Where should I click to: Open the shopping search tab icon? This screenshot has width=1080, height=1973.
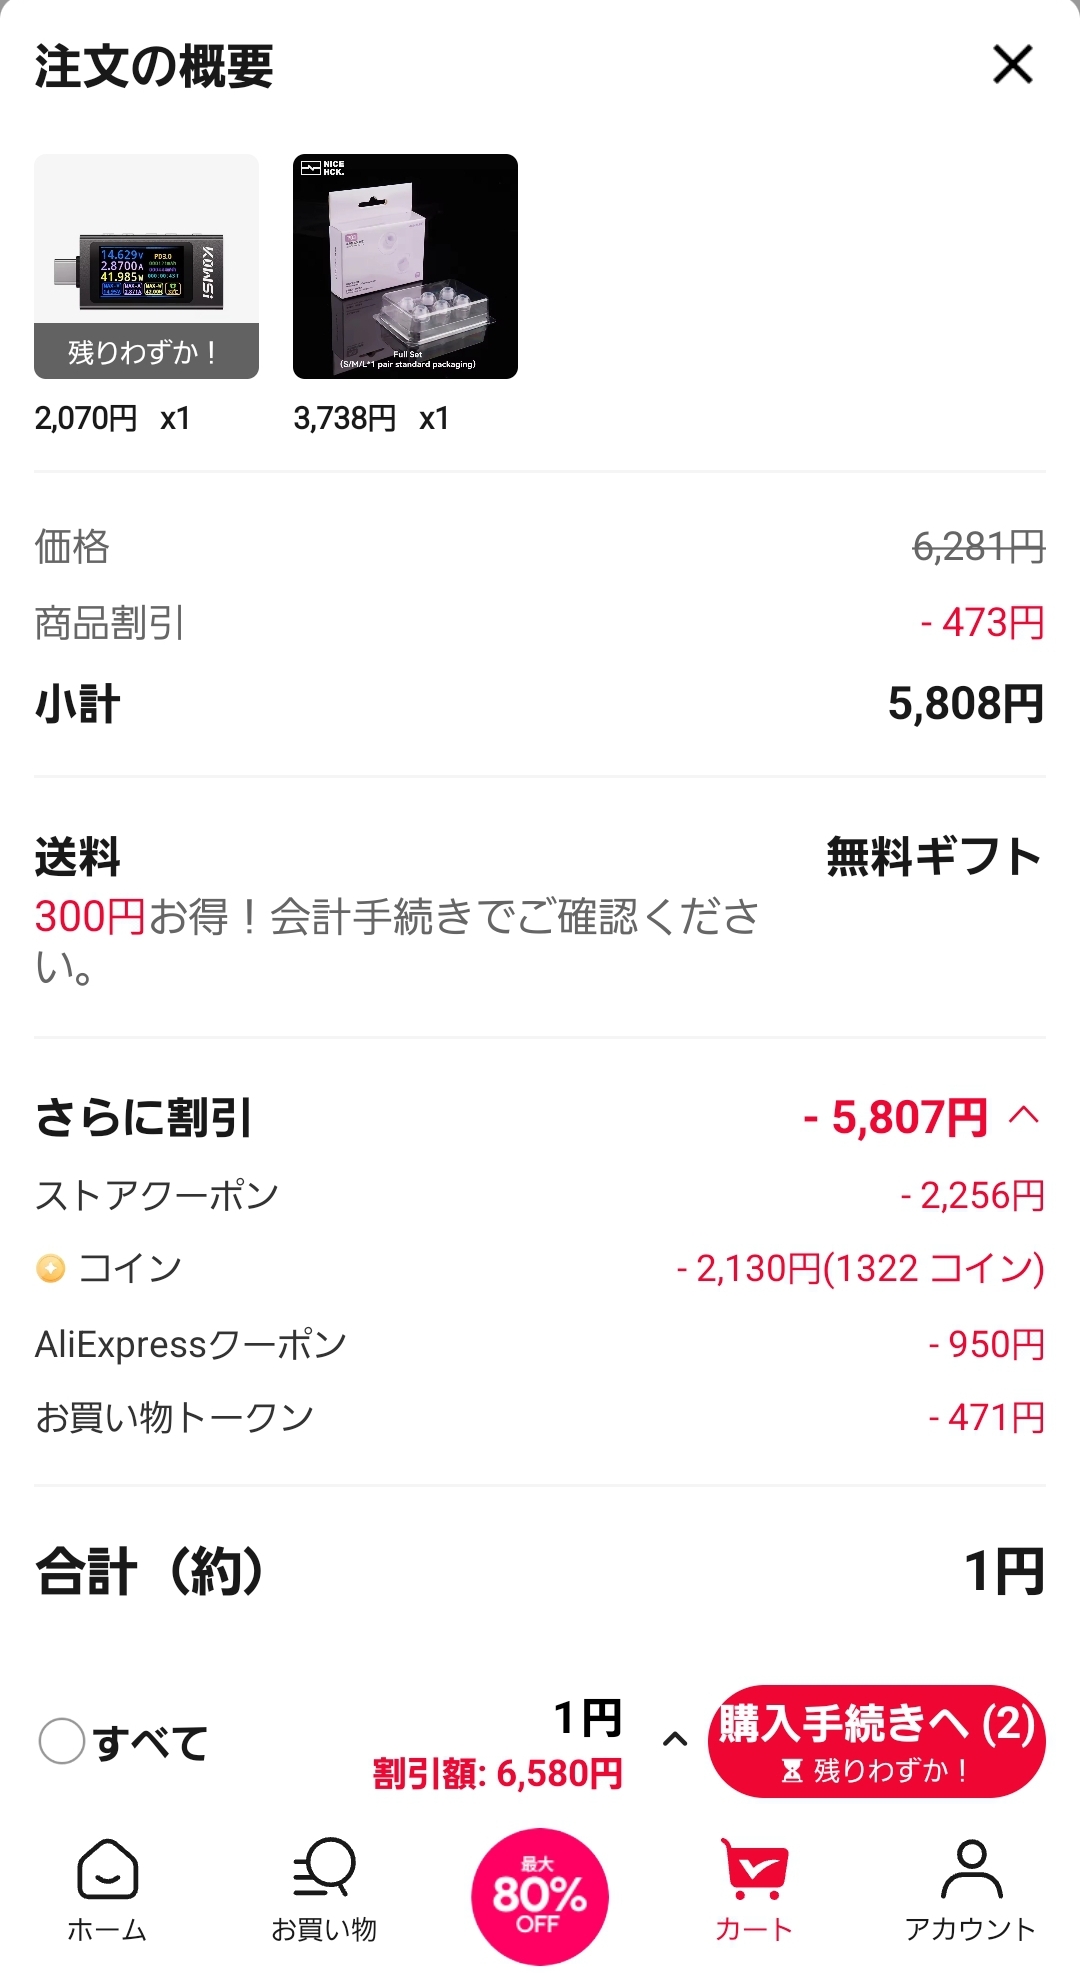point(324,1866)
